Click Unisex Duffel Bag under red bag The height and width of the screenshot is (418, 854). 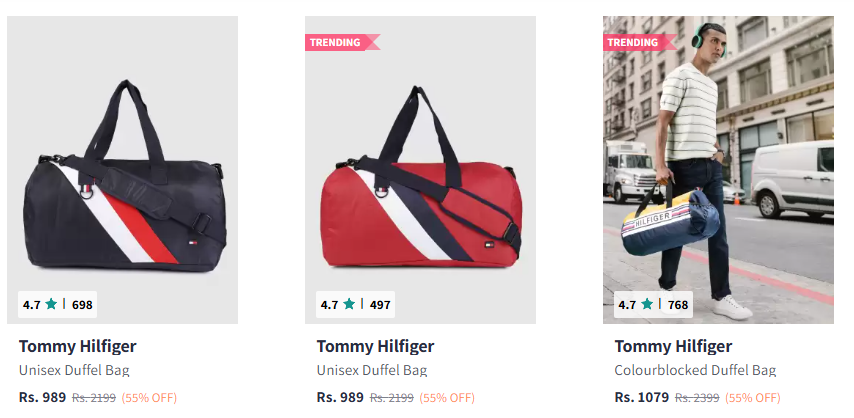[x=372, y=371]
